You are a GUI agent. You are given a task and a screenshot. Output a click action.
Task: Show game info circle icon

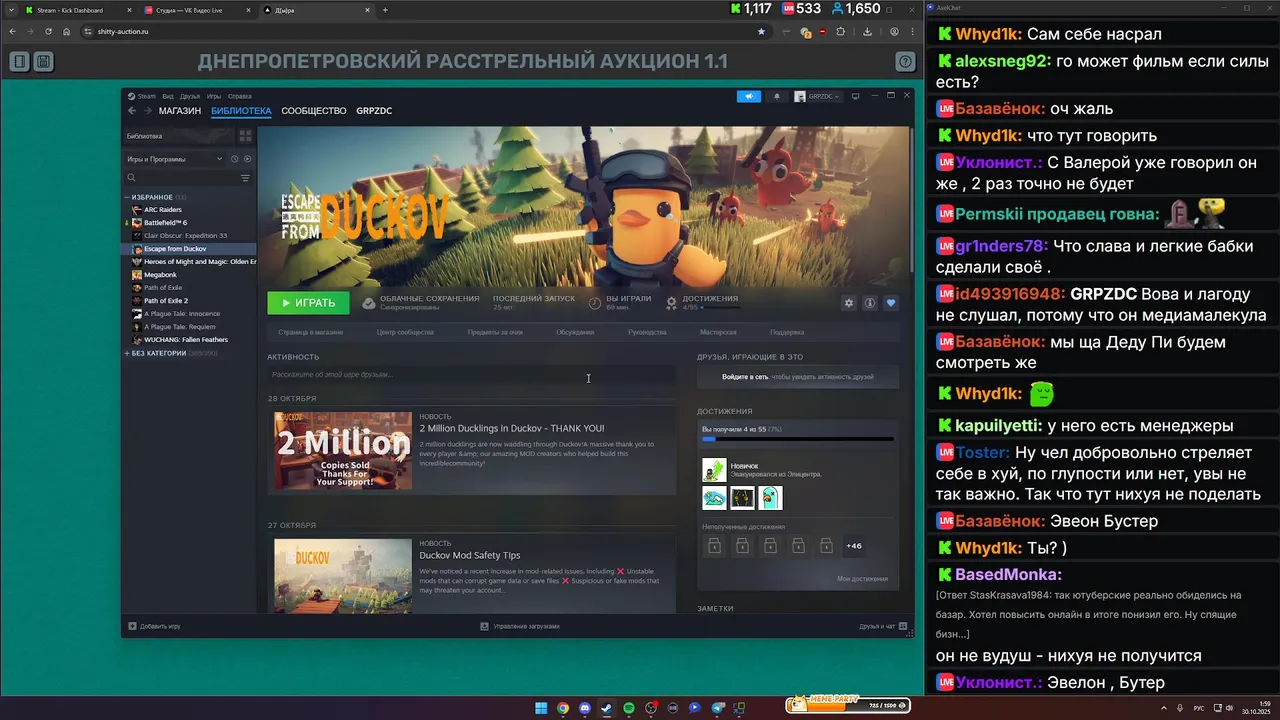(870, 303)
